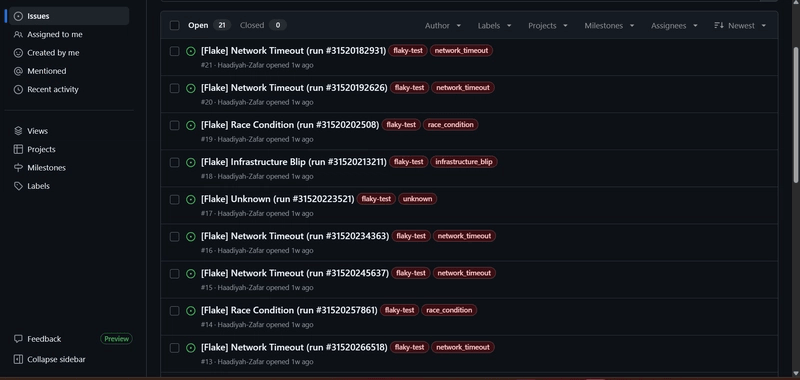
Task: Open issue Unknown run #31520223521
Action: coord(278,199)
